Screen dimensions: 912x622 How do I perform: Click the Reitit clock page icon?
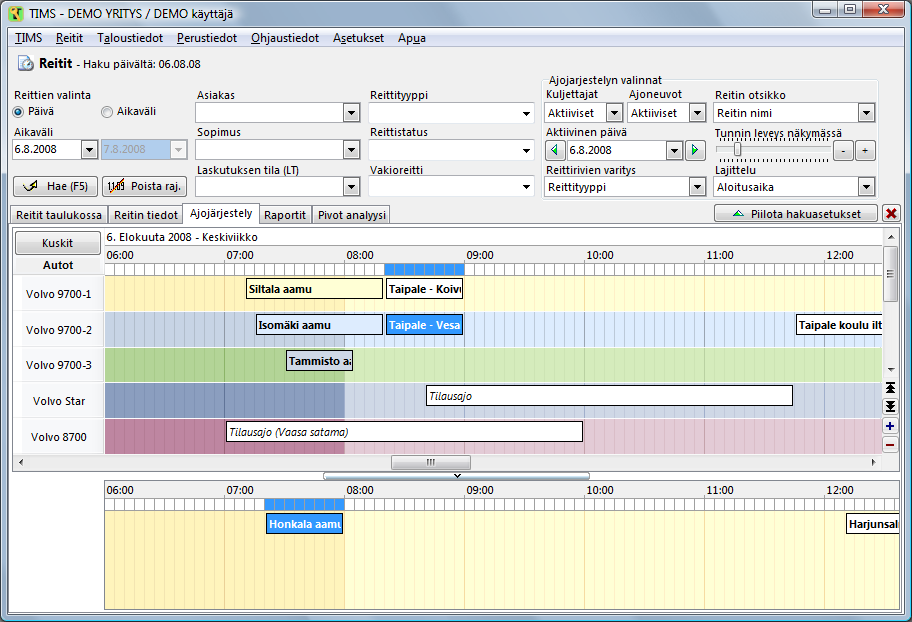click(x=25, y=63)
